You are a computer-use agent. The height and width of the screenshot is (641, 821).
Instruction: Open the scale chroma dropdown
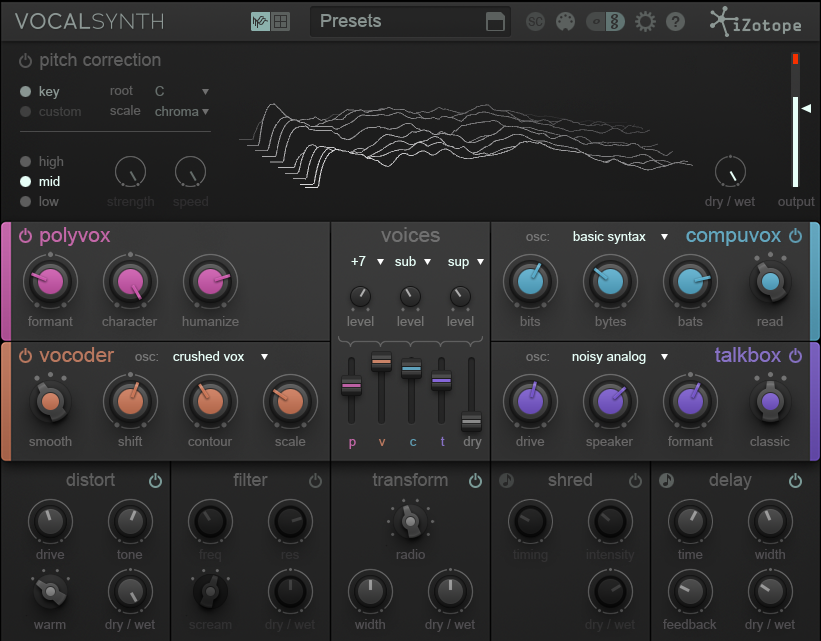(182, 112)
